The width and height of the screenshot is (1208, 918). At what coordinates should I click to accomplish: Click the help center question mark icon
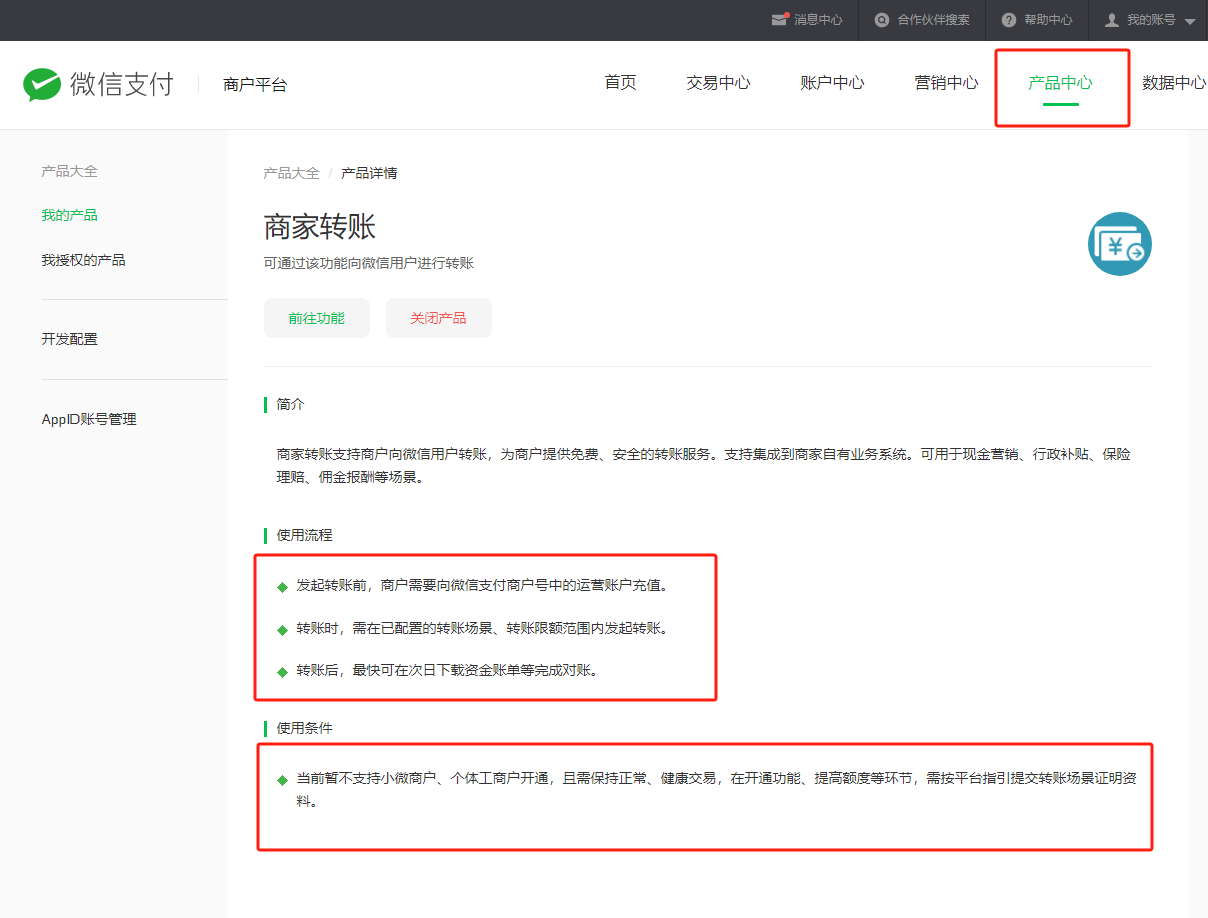[x=1009, y=20]
